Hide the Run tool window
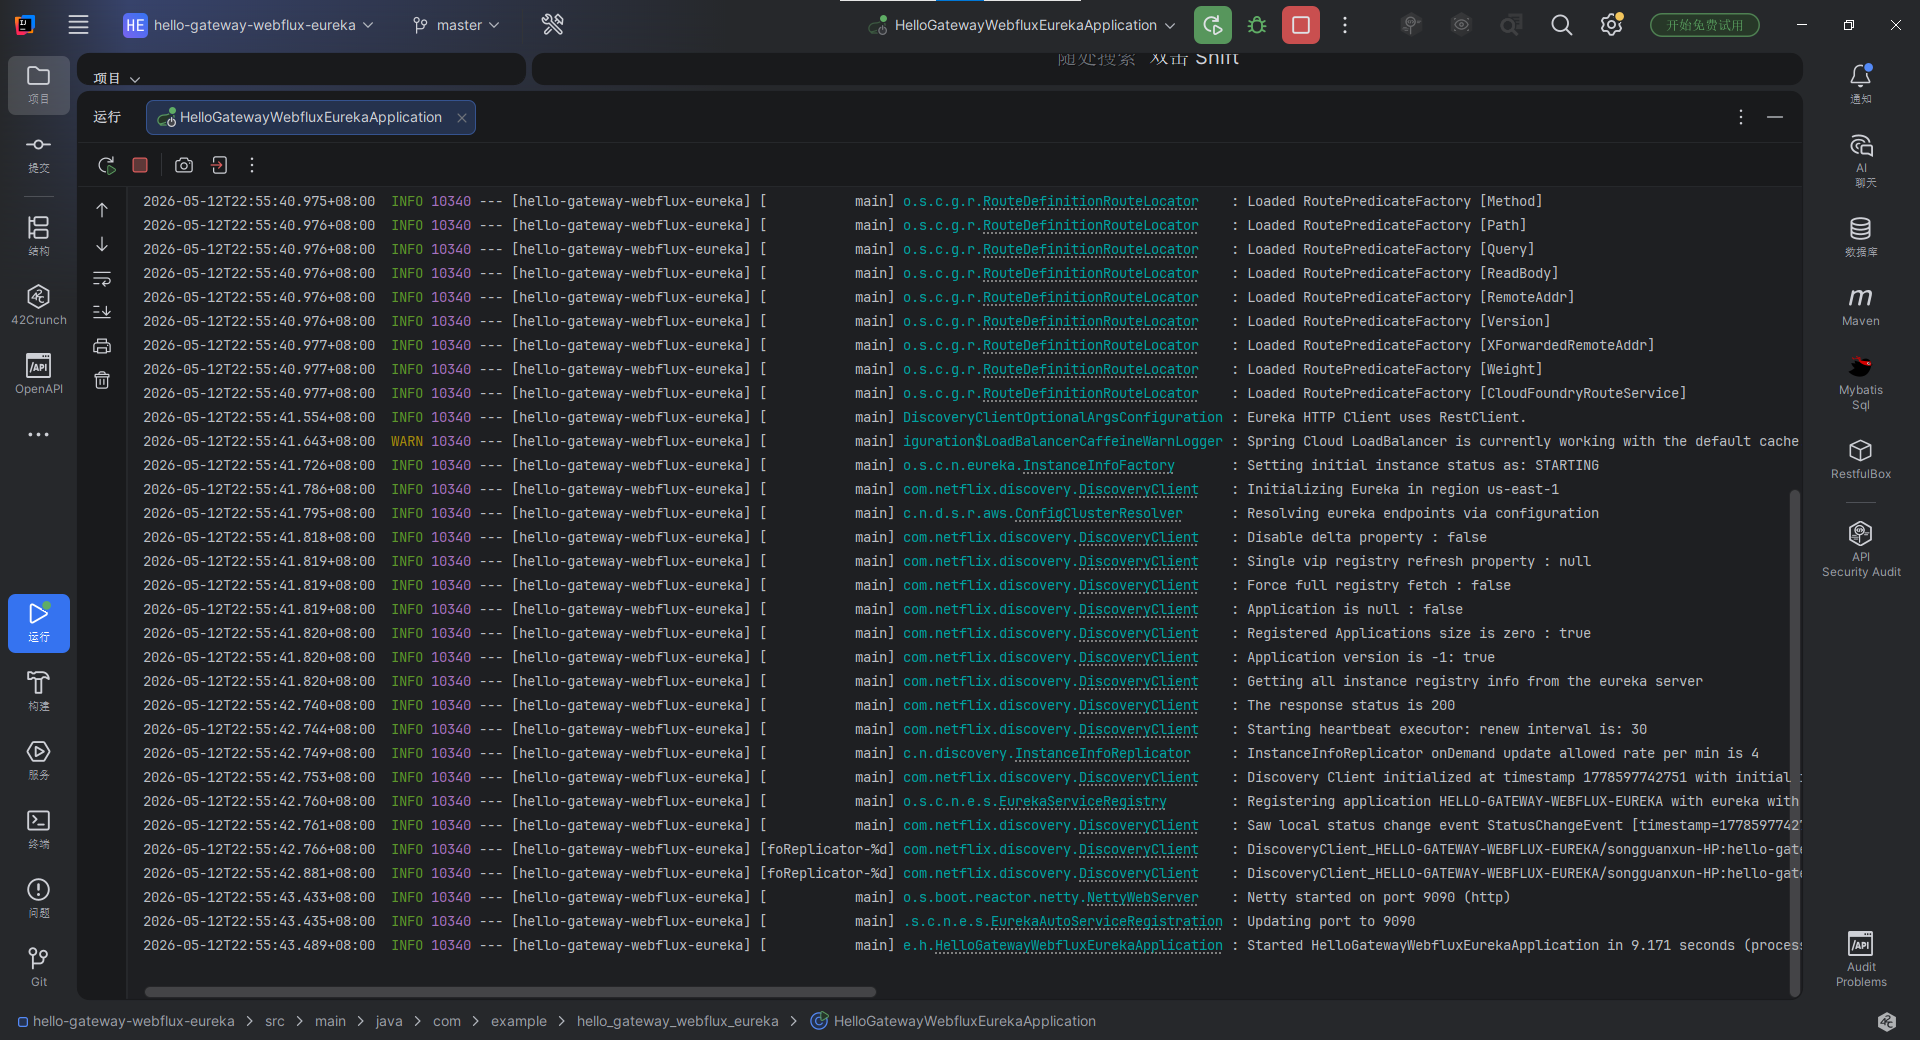The width and height of the screenshot is (1920, 1040). (x=1775, y=117)
